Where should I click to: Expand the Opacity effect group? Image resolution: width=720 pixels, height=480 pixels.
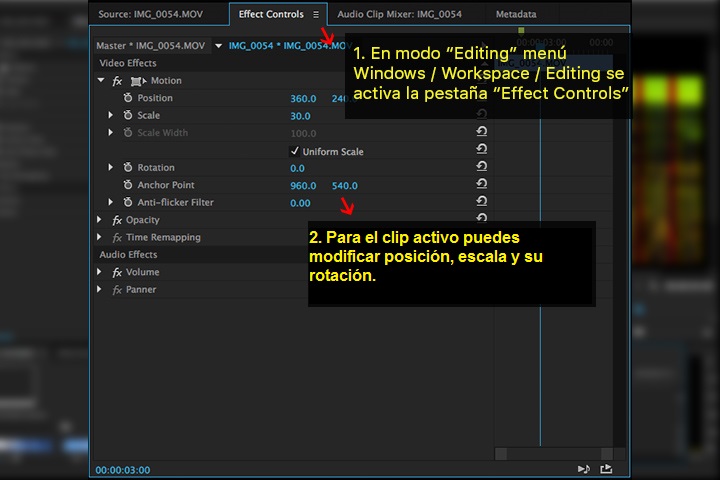tap(99, 220)
